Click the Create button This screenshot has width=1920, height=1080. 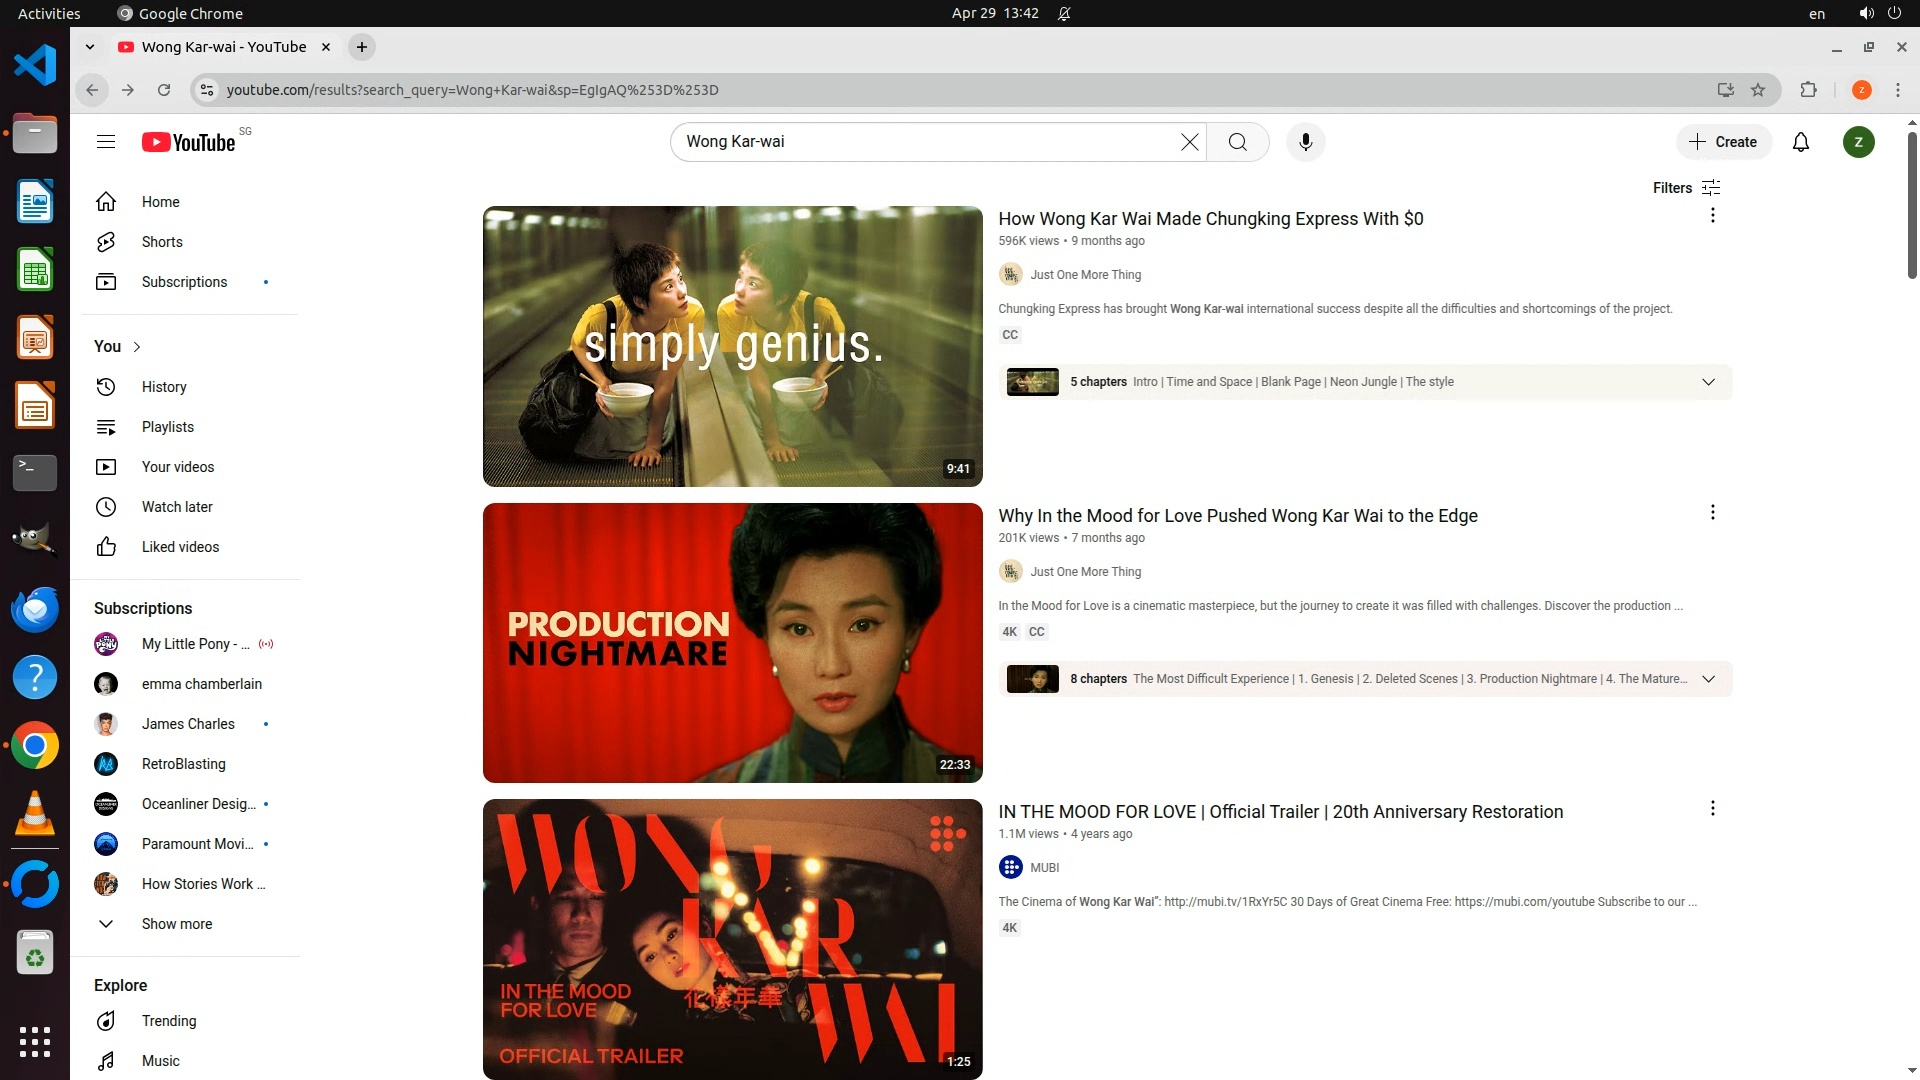click(1723, 142)
